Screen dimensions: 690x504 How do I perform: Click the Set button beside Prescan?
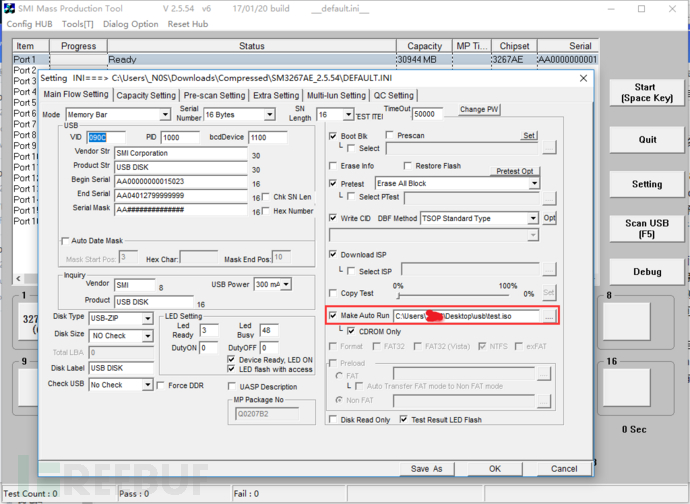coord(529,136)
